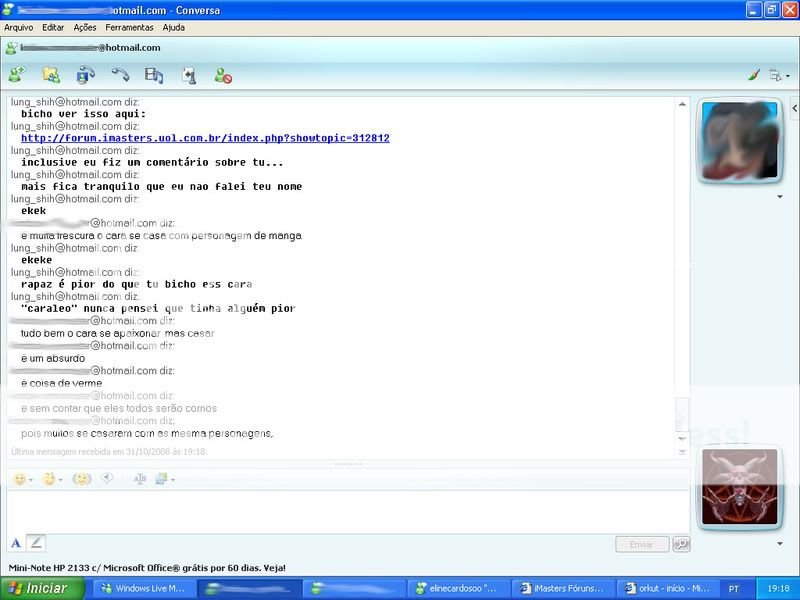800x600 pixels.
Task: Open the activities media icon
Action: [x=154, y=74]
